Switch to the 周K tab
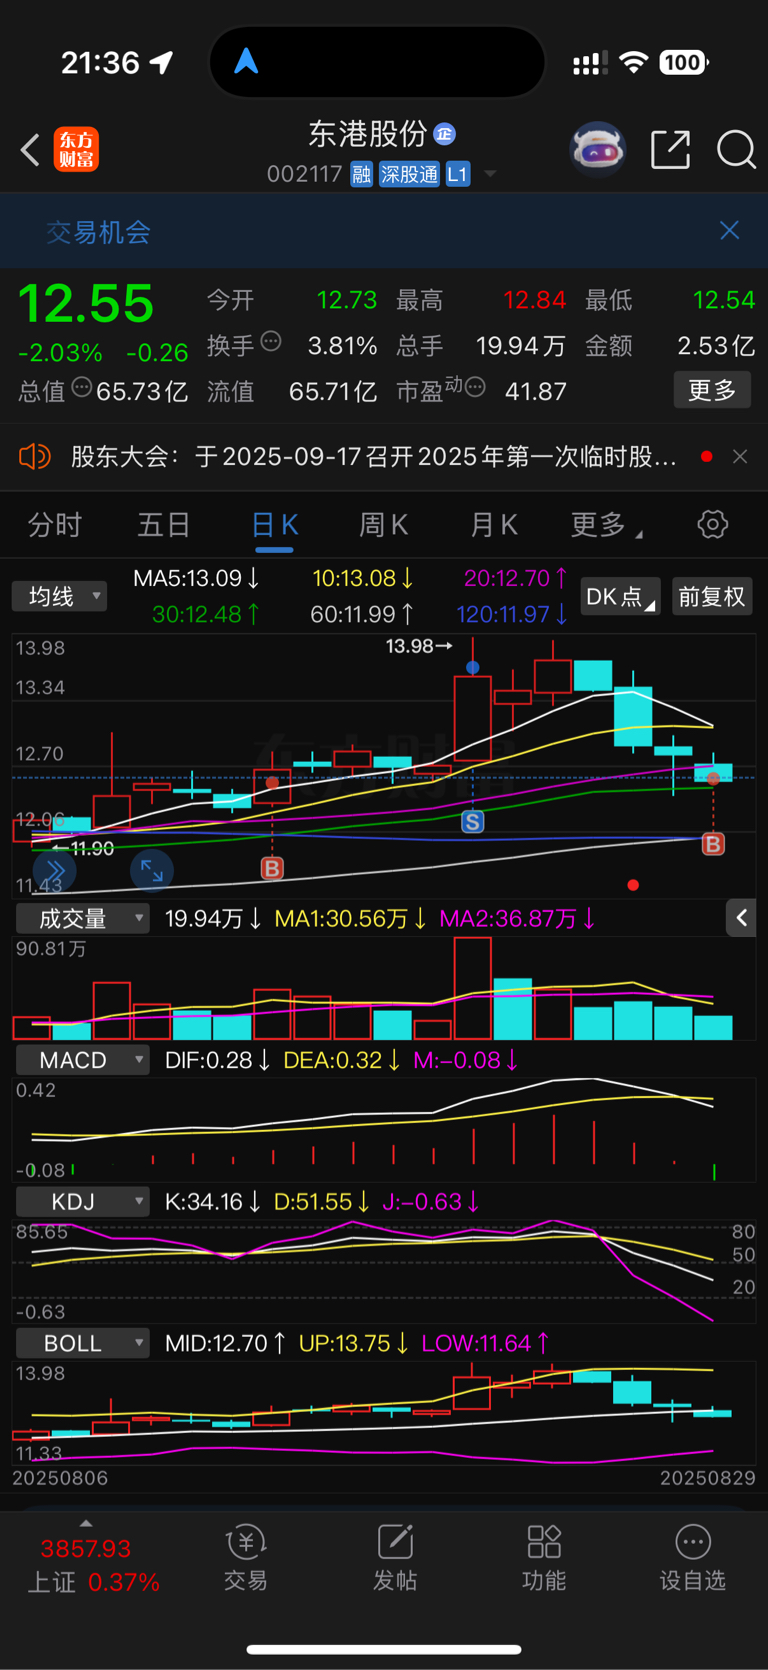This screenshot has height=1670, width=768. [x=383, y=525]
